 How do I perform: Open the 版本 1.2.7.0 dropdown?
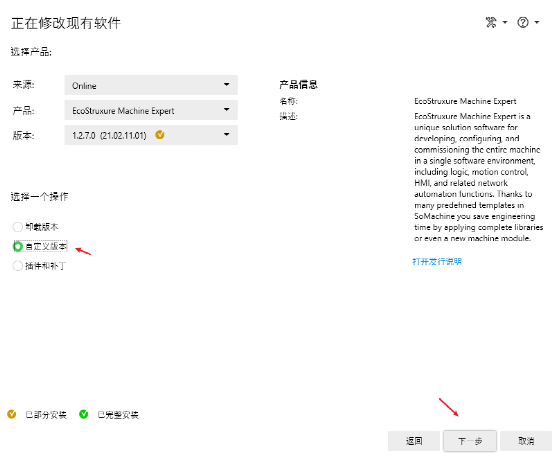[151, 135]
